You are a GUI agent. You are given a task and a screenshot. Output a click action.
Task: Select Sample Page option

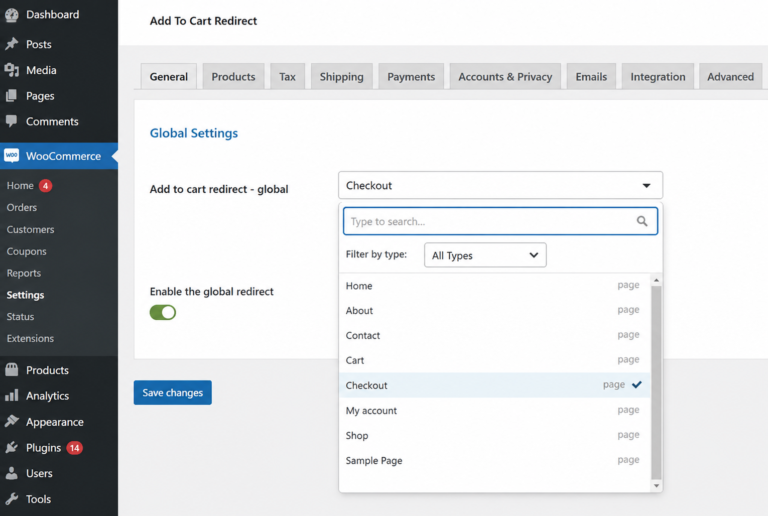495,460
